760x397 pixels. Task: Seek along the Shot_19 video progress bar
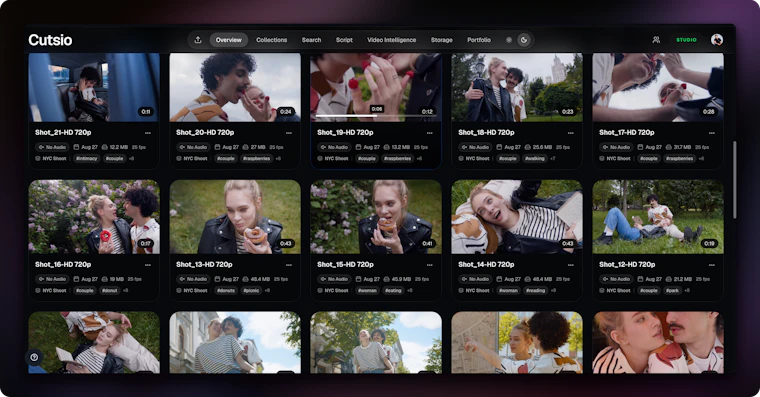pos(376,116)
